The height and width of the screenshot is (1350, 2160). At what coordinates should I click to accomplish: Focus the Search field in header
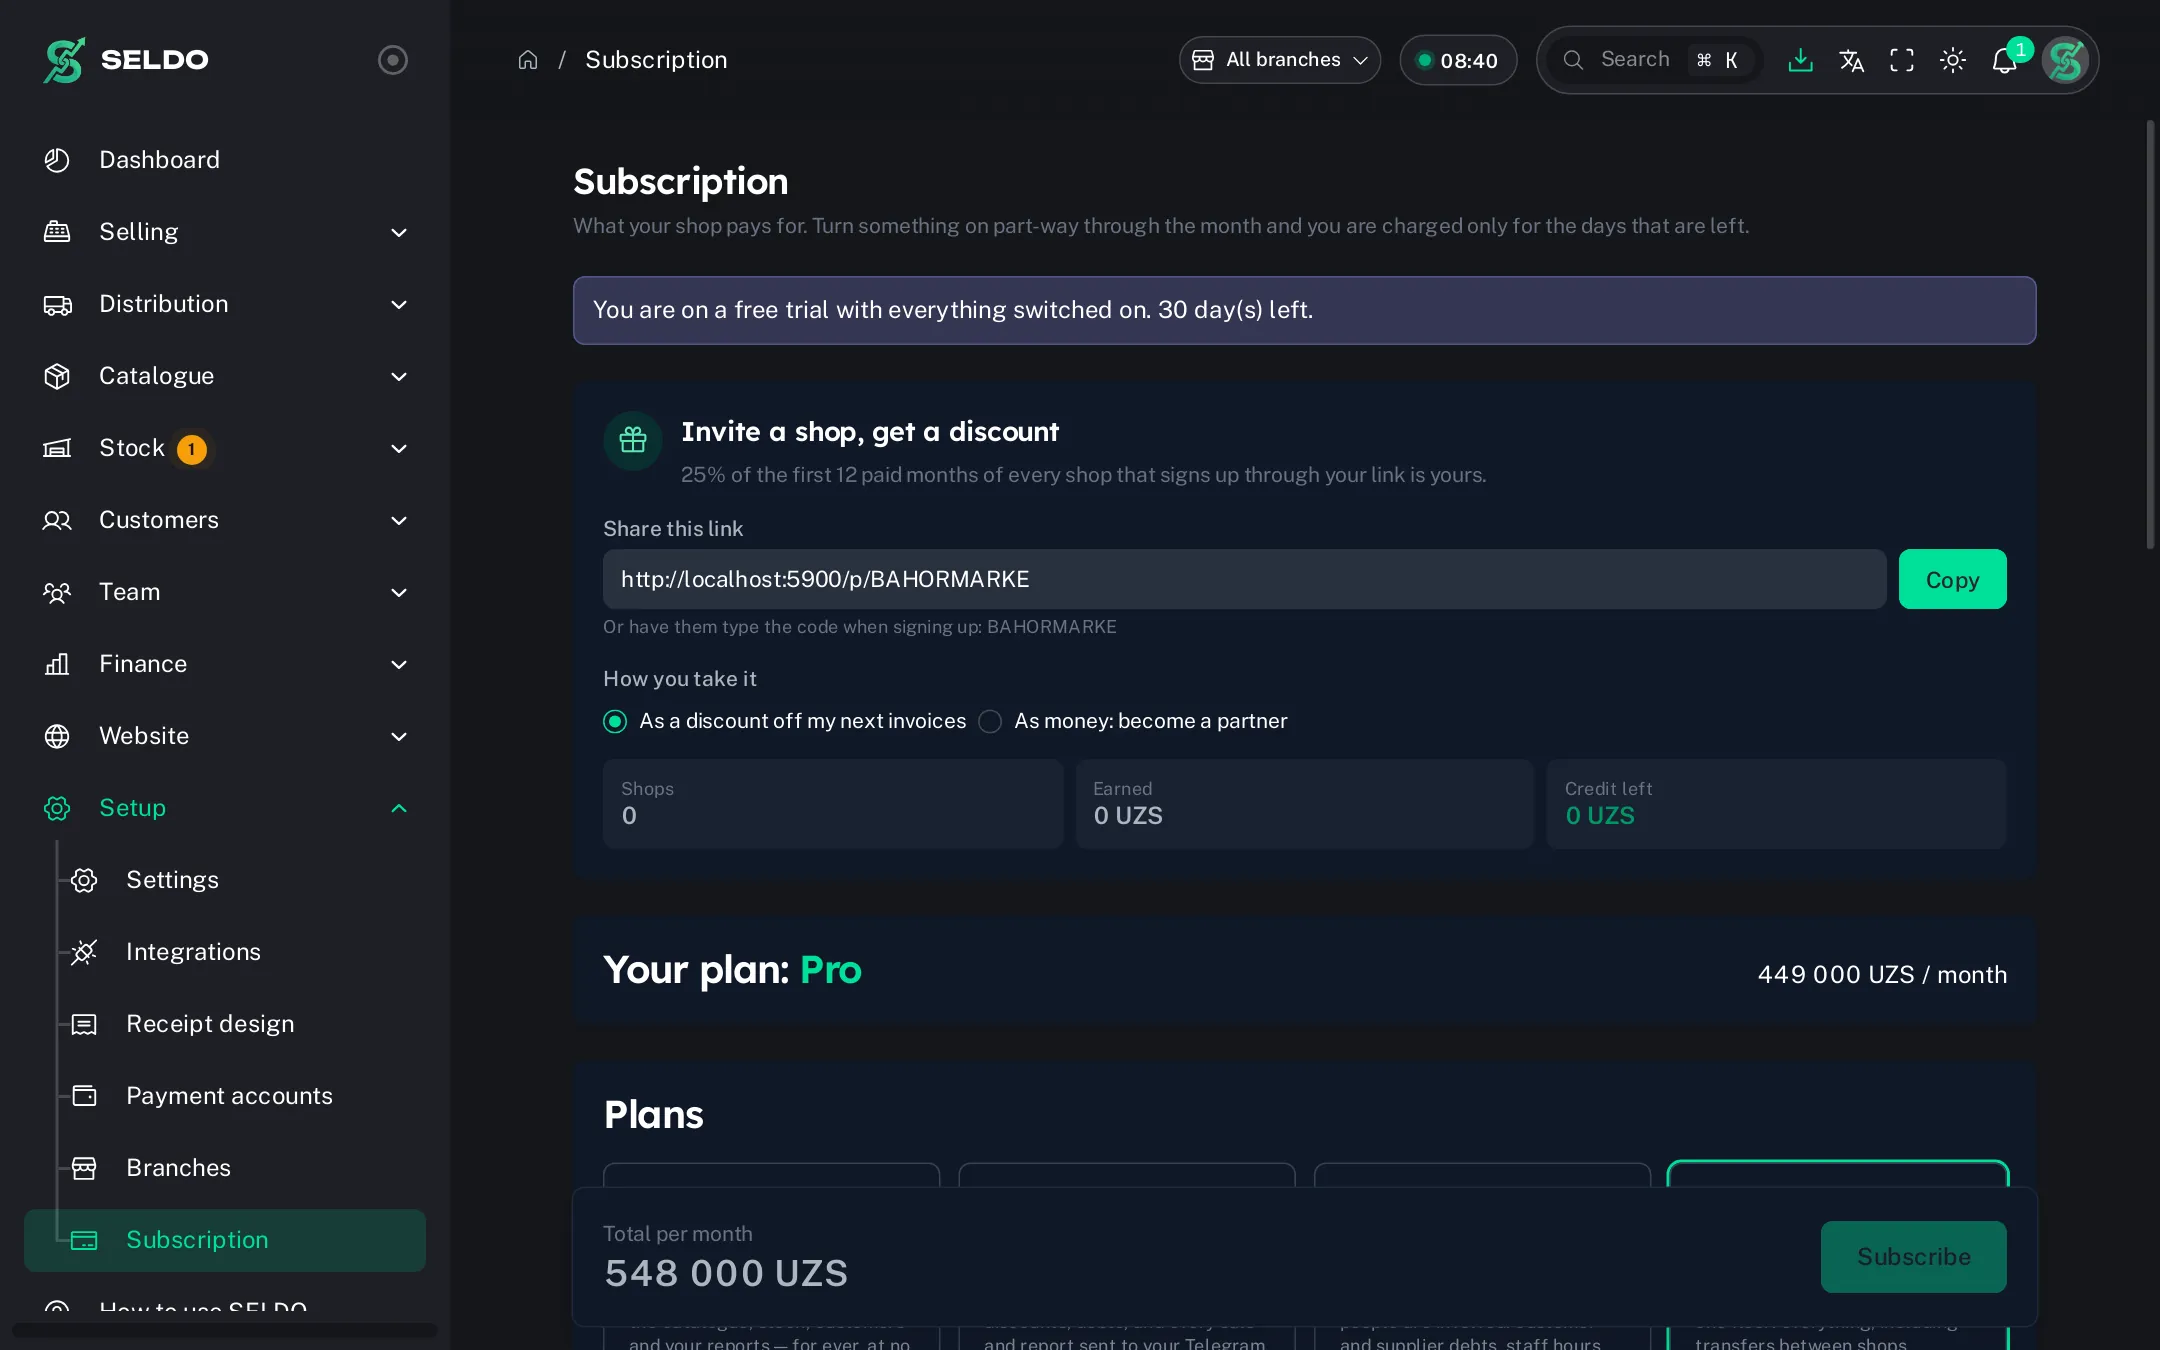pyautogui.click(x=1656, y=60)
